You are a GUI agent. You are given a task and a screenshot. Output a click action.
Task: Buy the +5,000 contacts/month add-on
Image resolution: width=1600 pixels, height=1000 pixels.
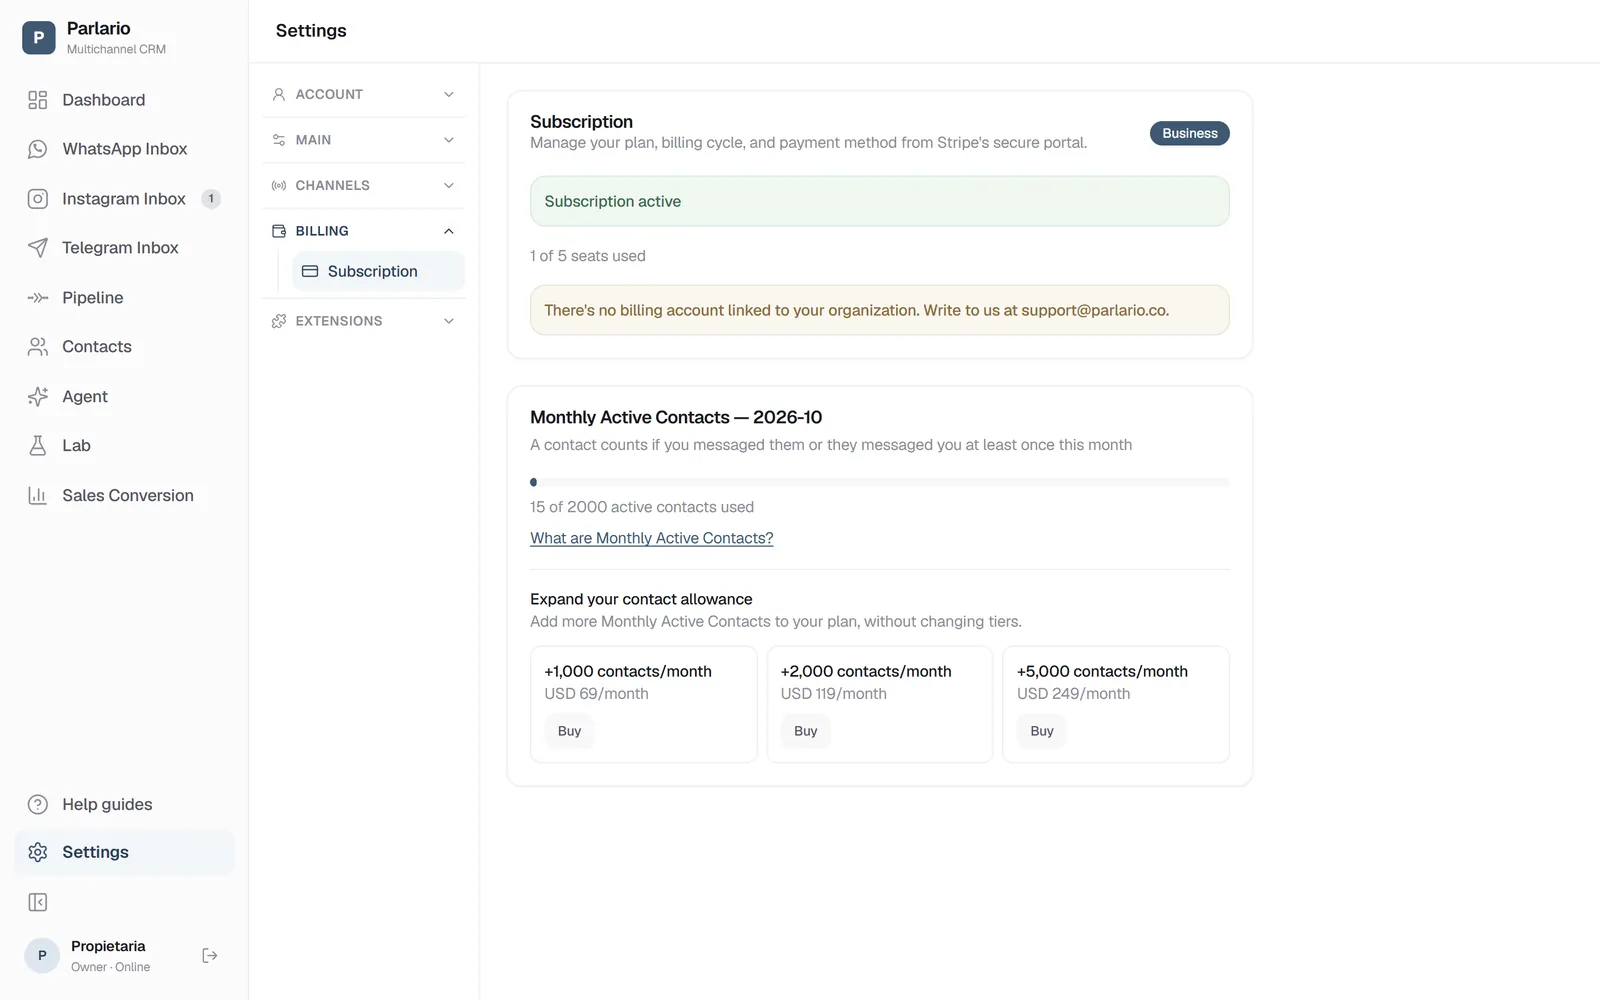pyautogui.click(x=1042, y=731)
